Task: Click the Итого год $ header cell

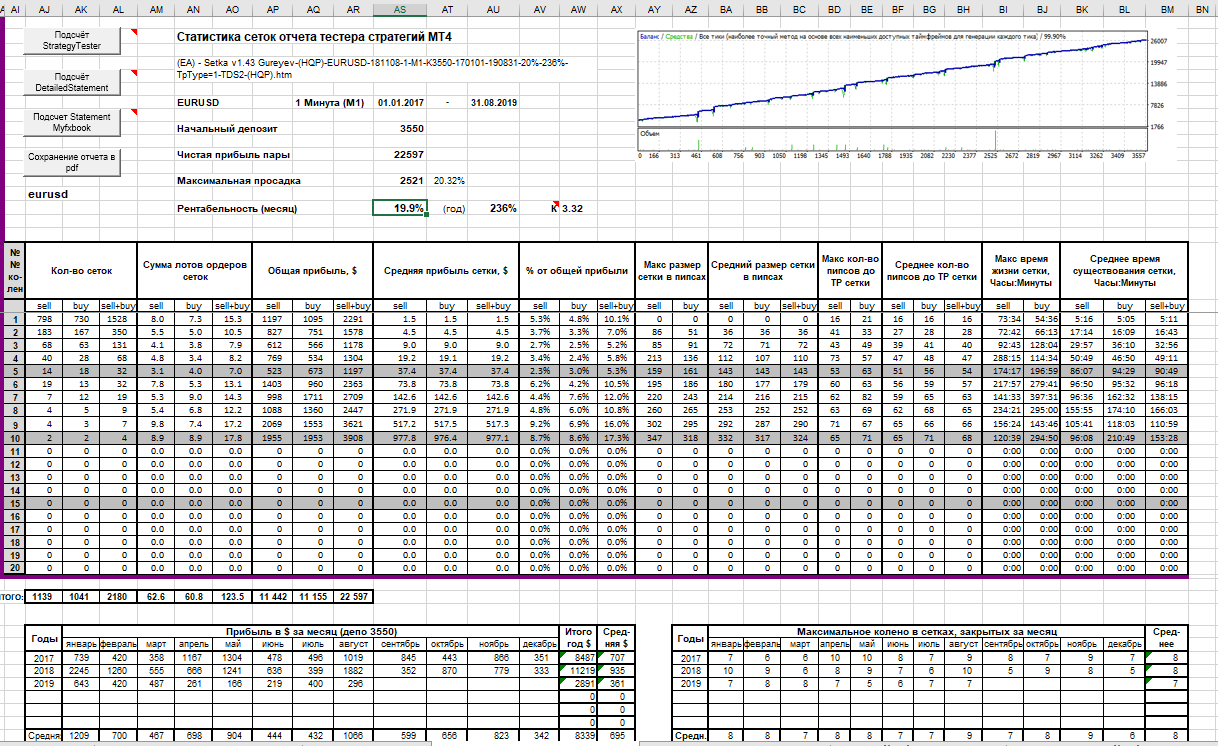Action: coord(578,637)
